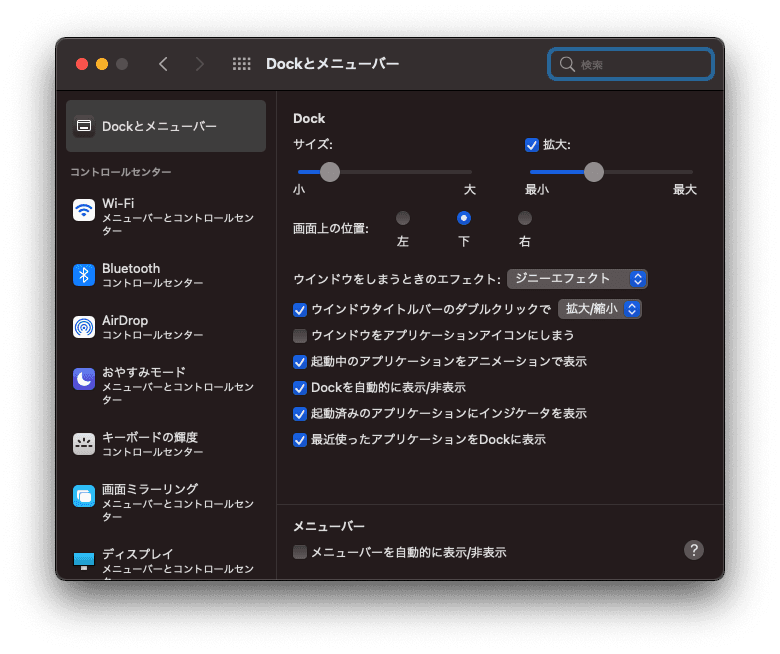Click the 検索 search field
The height and width of the screenshot is (654, 780).
(x=631, y=64)
